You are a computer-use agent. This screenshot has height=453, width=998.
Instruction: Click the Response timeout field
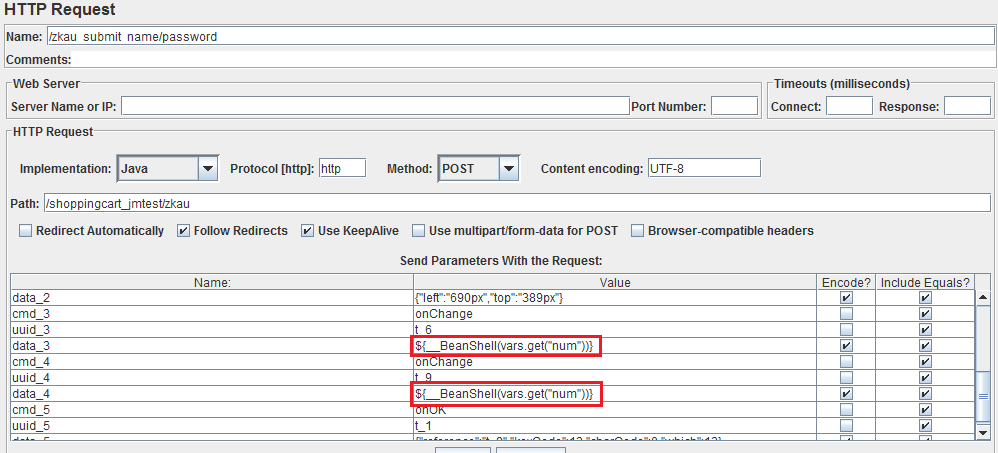click(x=966, y=106)
